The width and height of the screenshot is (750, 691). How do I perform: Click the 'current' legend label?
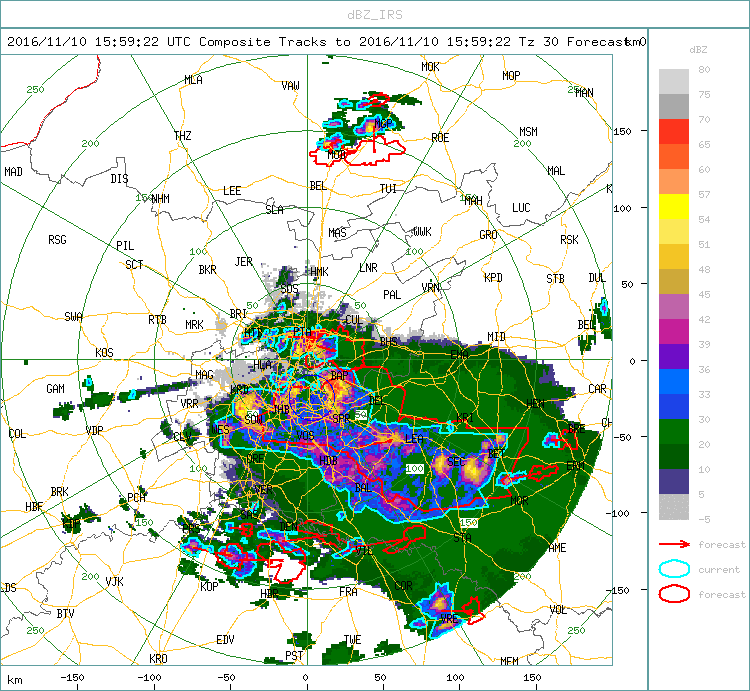pos(719,570)
